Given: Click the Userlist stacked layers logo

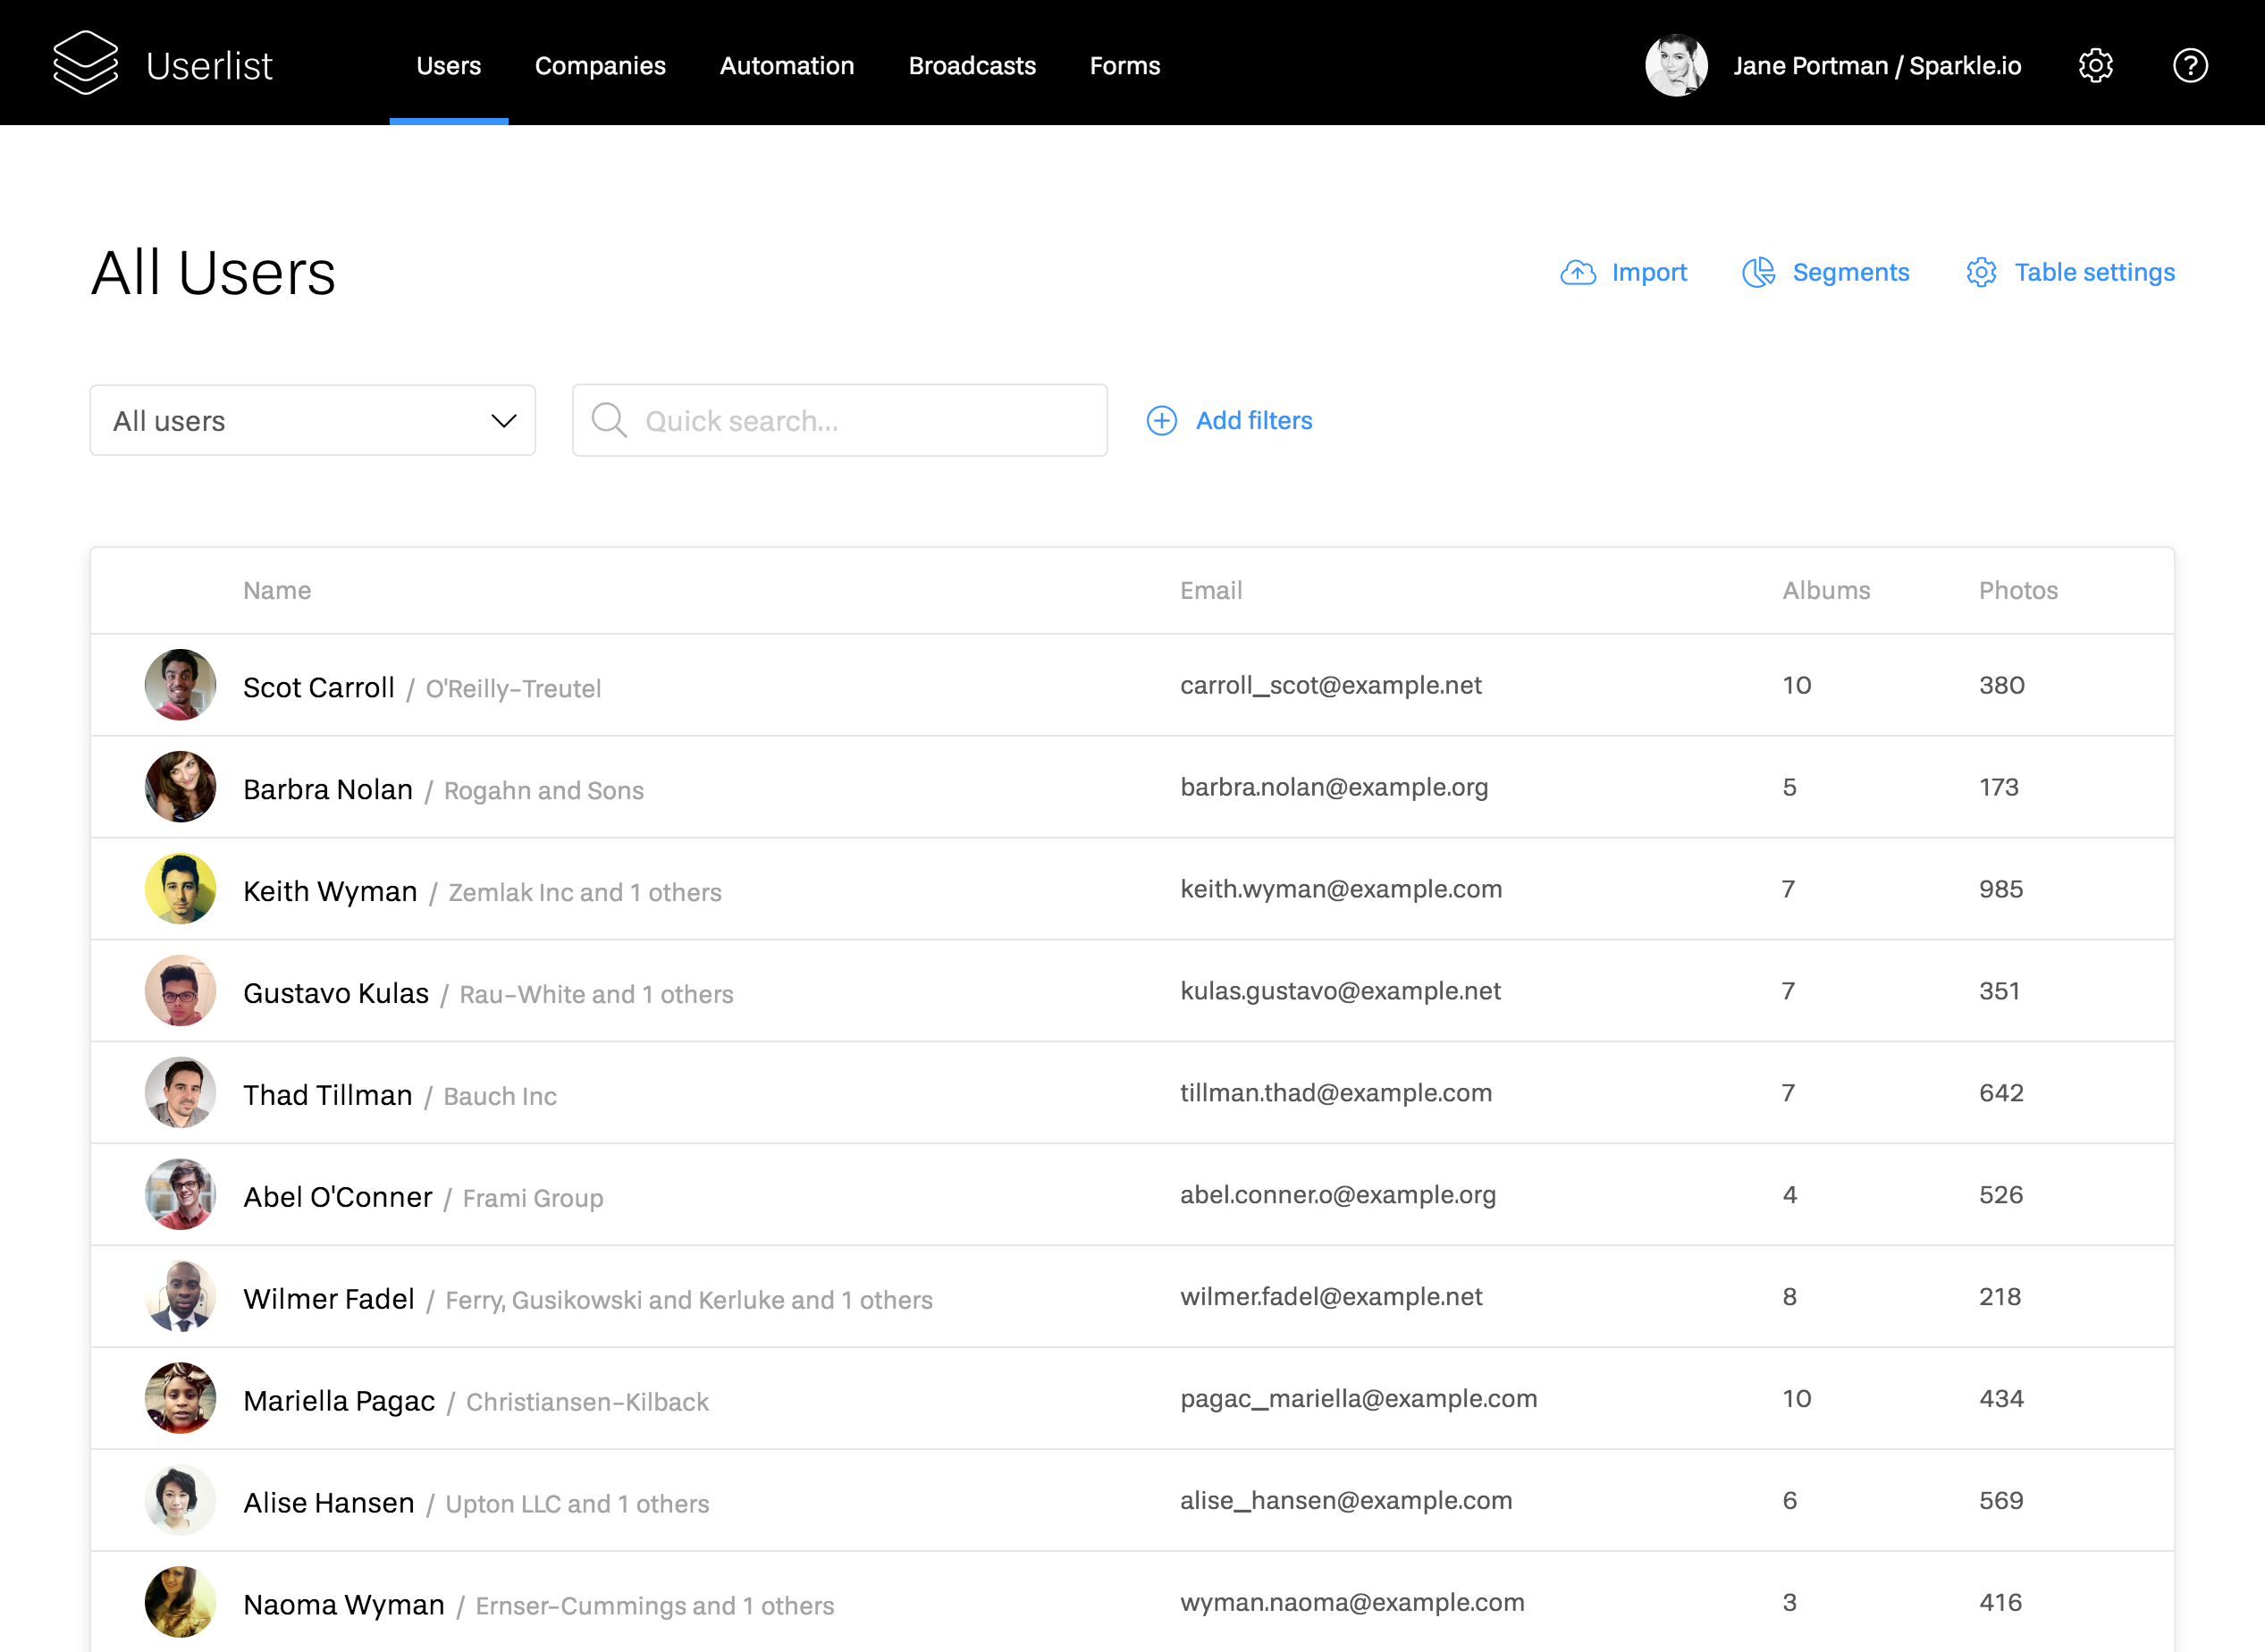Looking at the screenshot, I should 86,63.
